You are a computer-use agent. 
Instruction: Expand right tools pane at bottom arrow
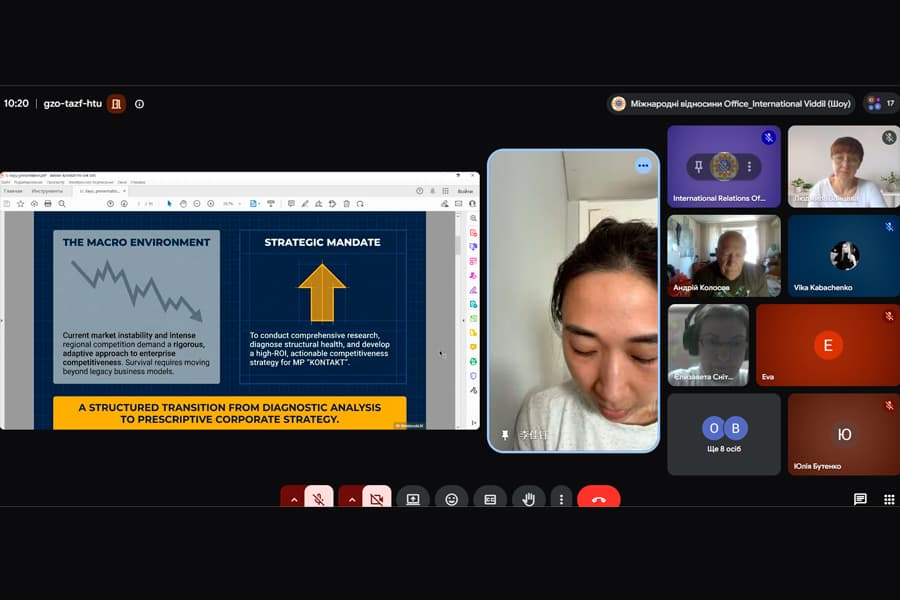[474, 423]
